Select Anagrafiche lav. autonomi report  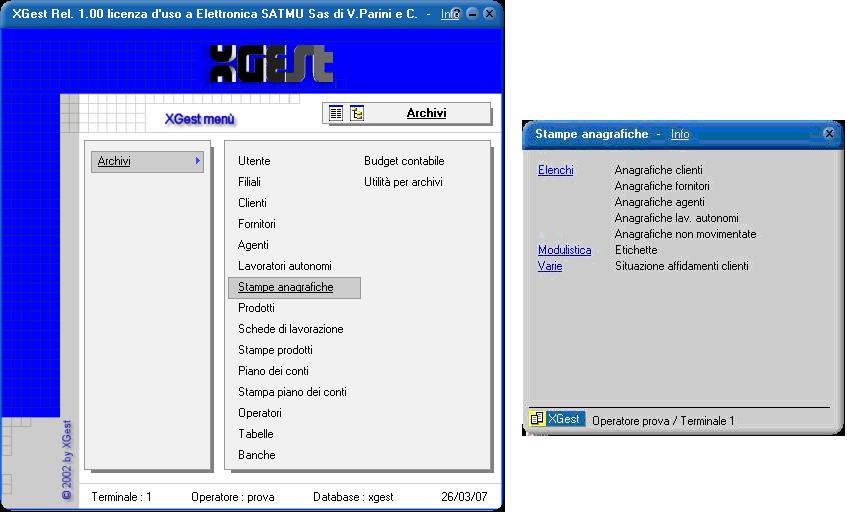[676, 218]
